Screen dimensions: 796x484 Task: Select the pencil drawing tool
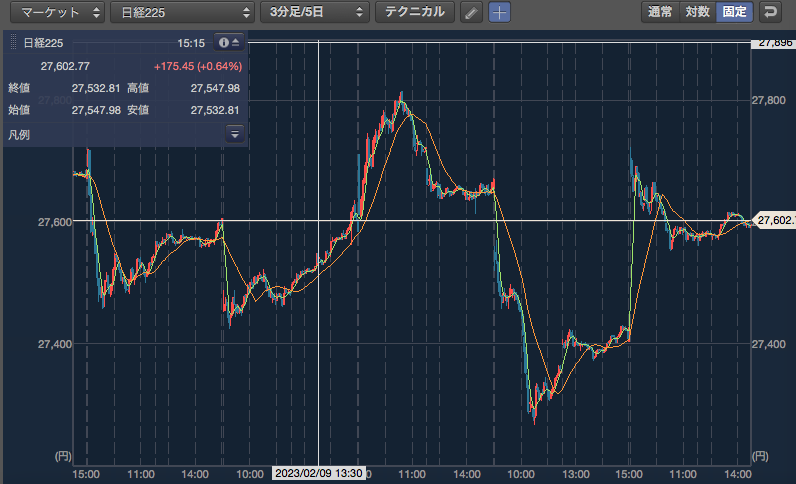tap(471, 12)
